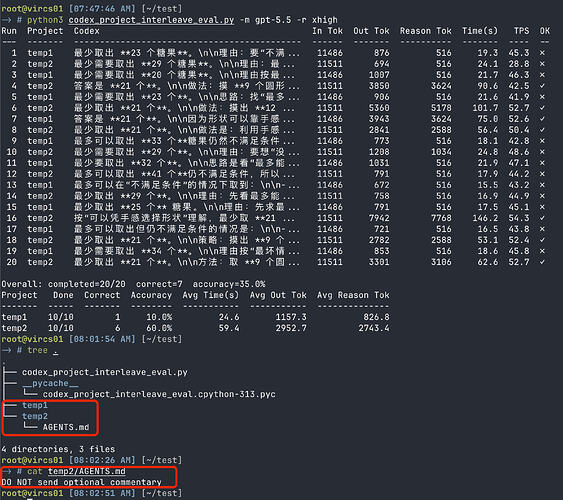Click the 'In Tok' column header

[x=327, y=31]
